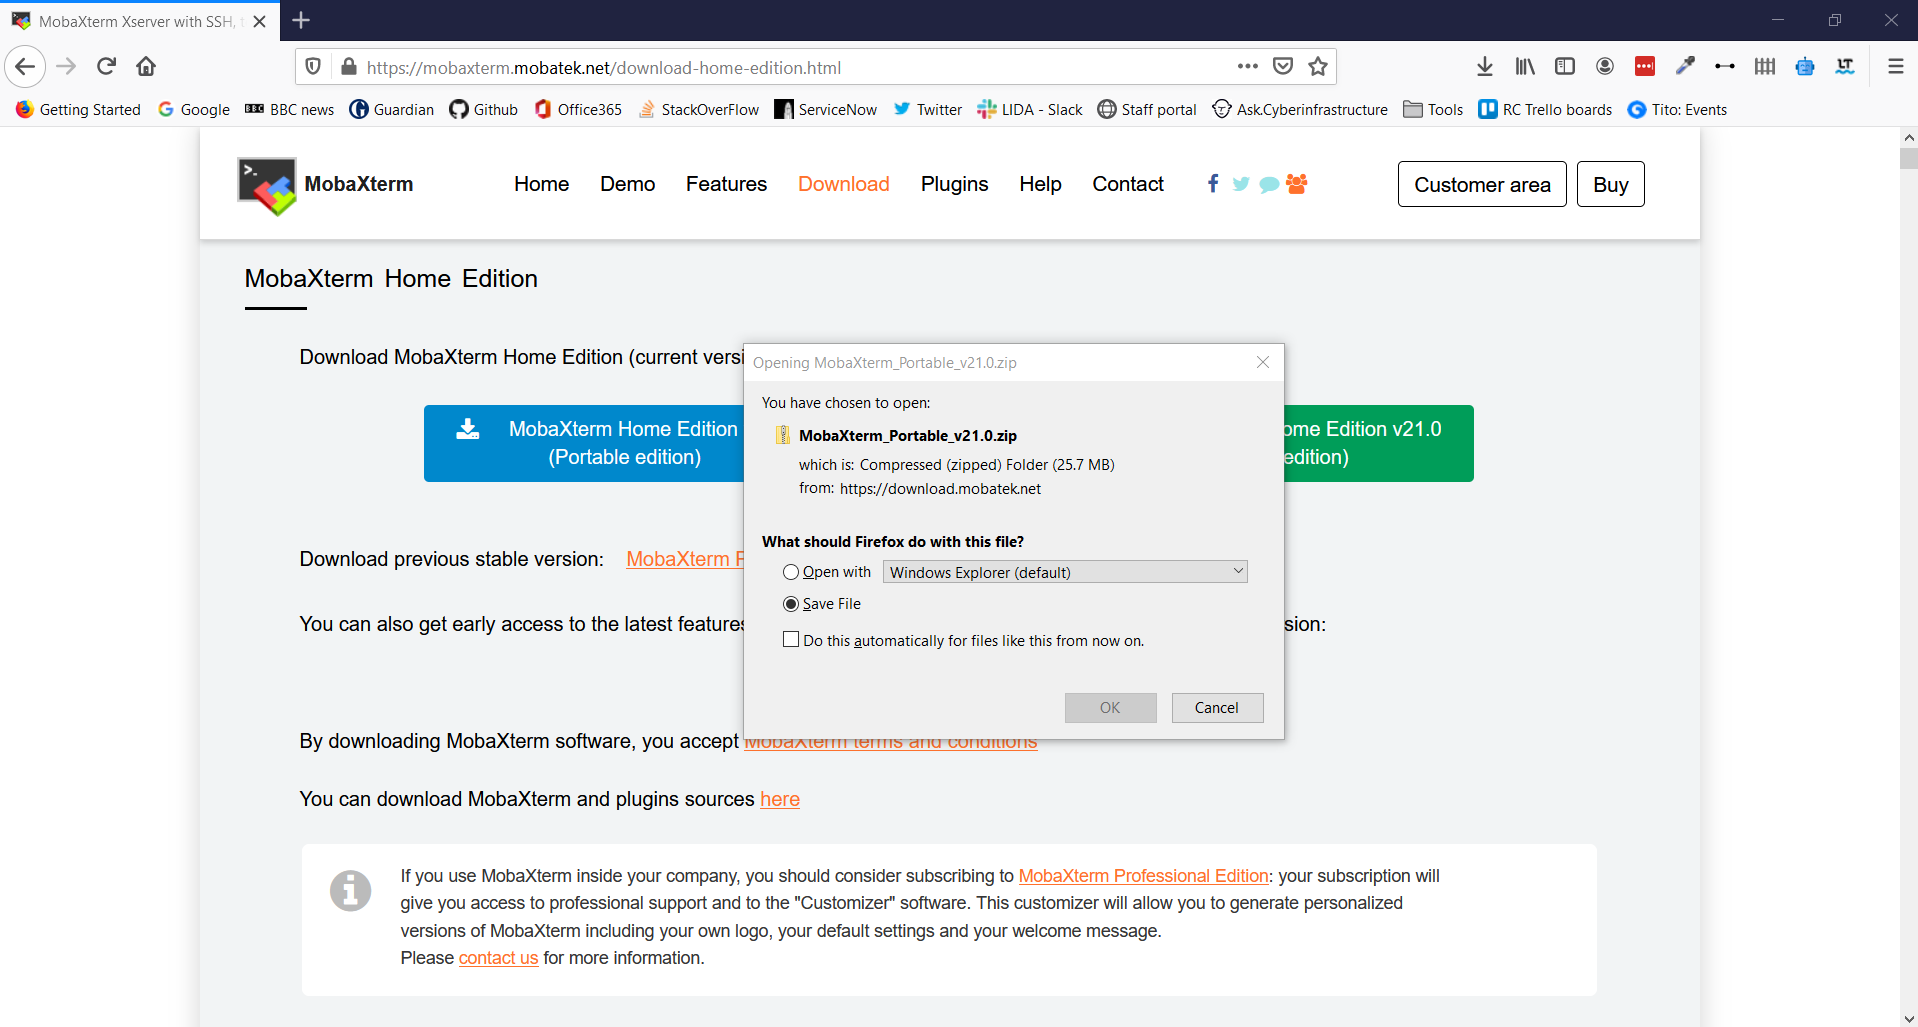
Task: Select the Save File radio button
Action: click(x=791, y=604)
